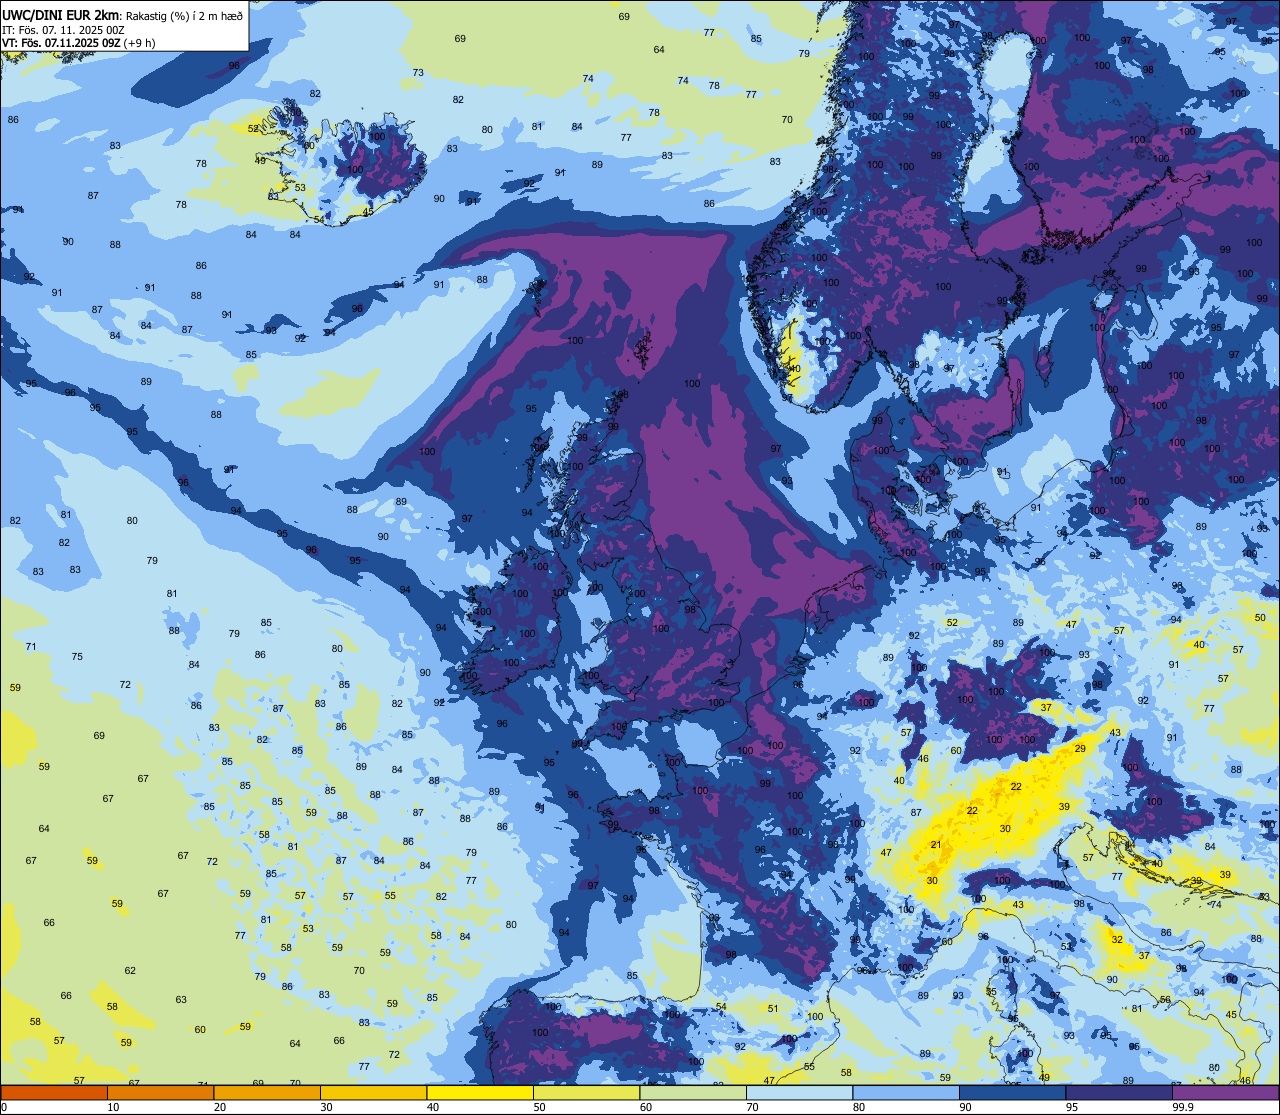Click the legend tick label '50'
The width and height of the screenshot is (1280, 1115).
tap(539, 1107)
